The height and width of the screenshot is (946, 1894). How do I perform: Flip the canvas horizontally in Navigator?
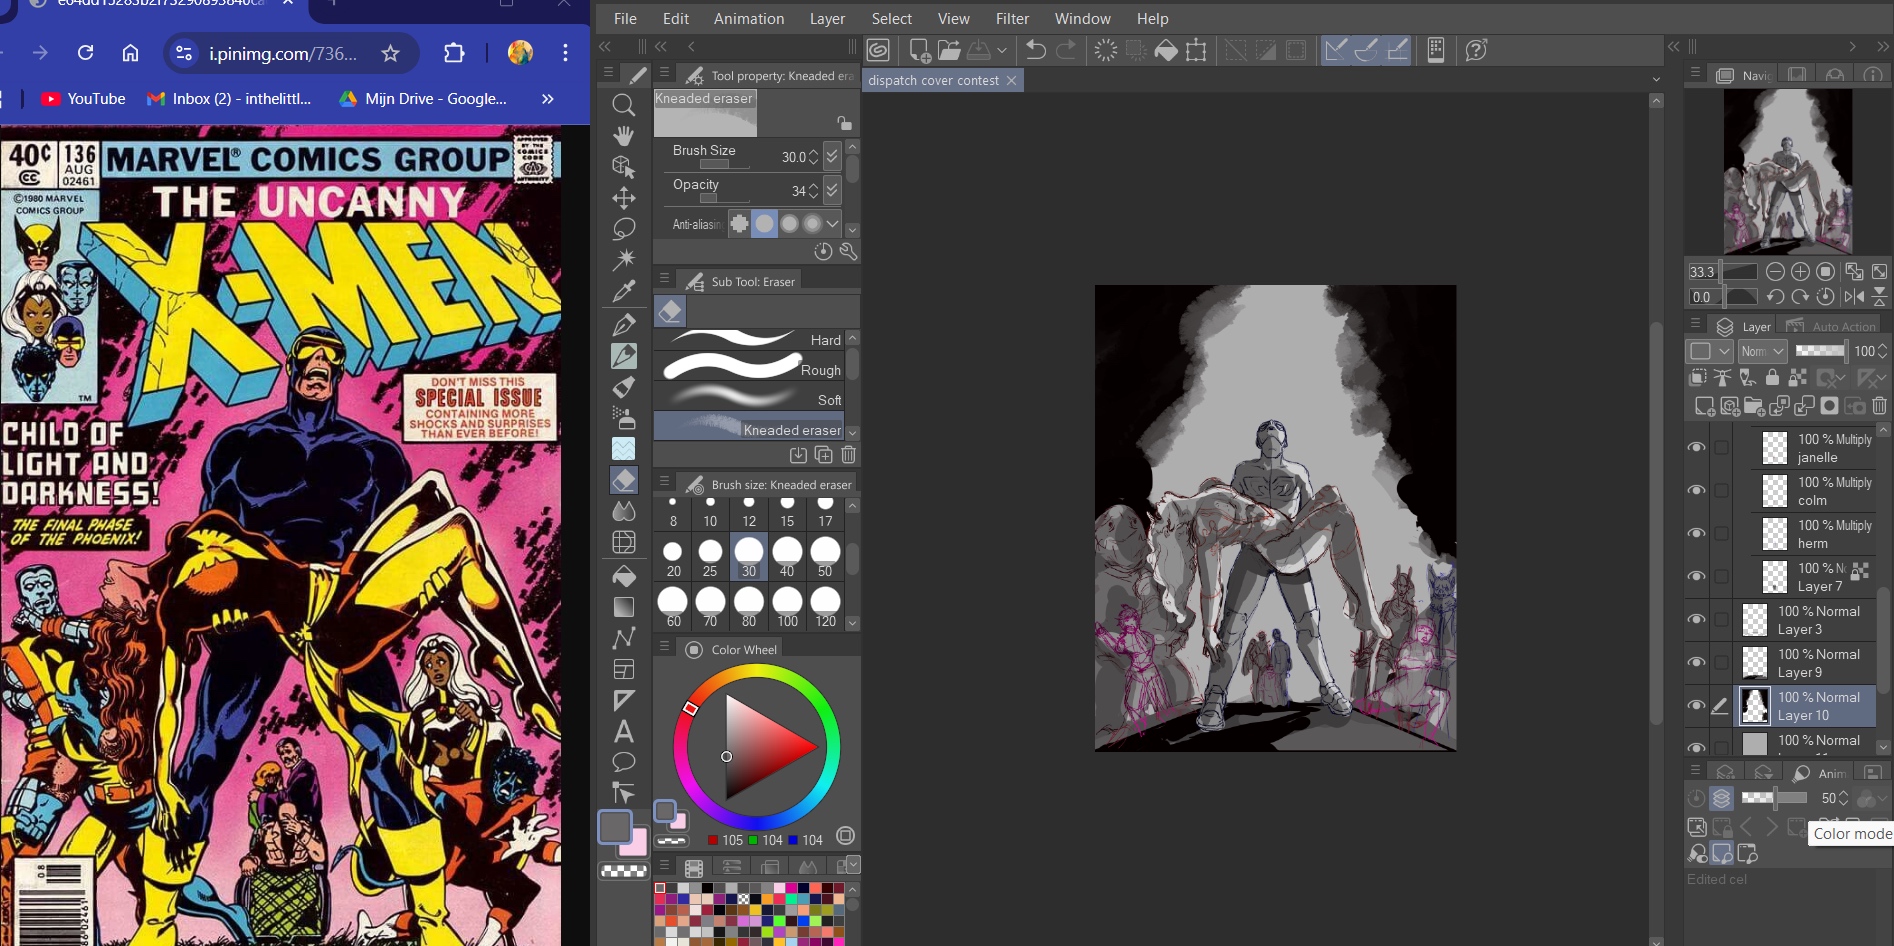[1854, 297]
